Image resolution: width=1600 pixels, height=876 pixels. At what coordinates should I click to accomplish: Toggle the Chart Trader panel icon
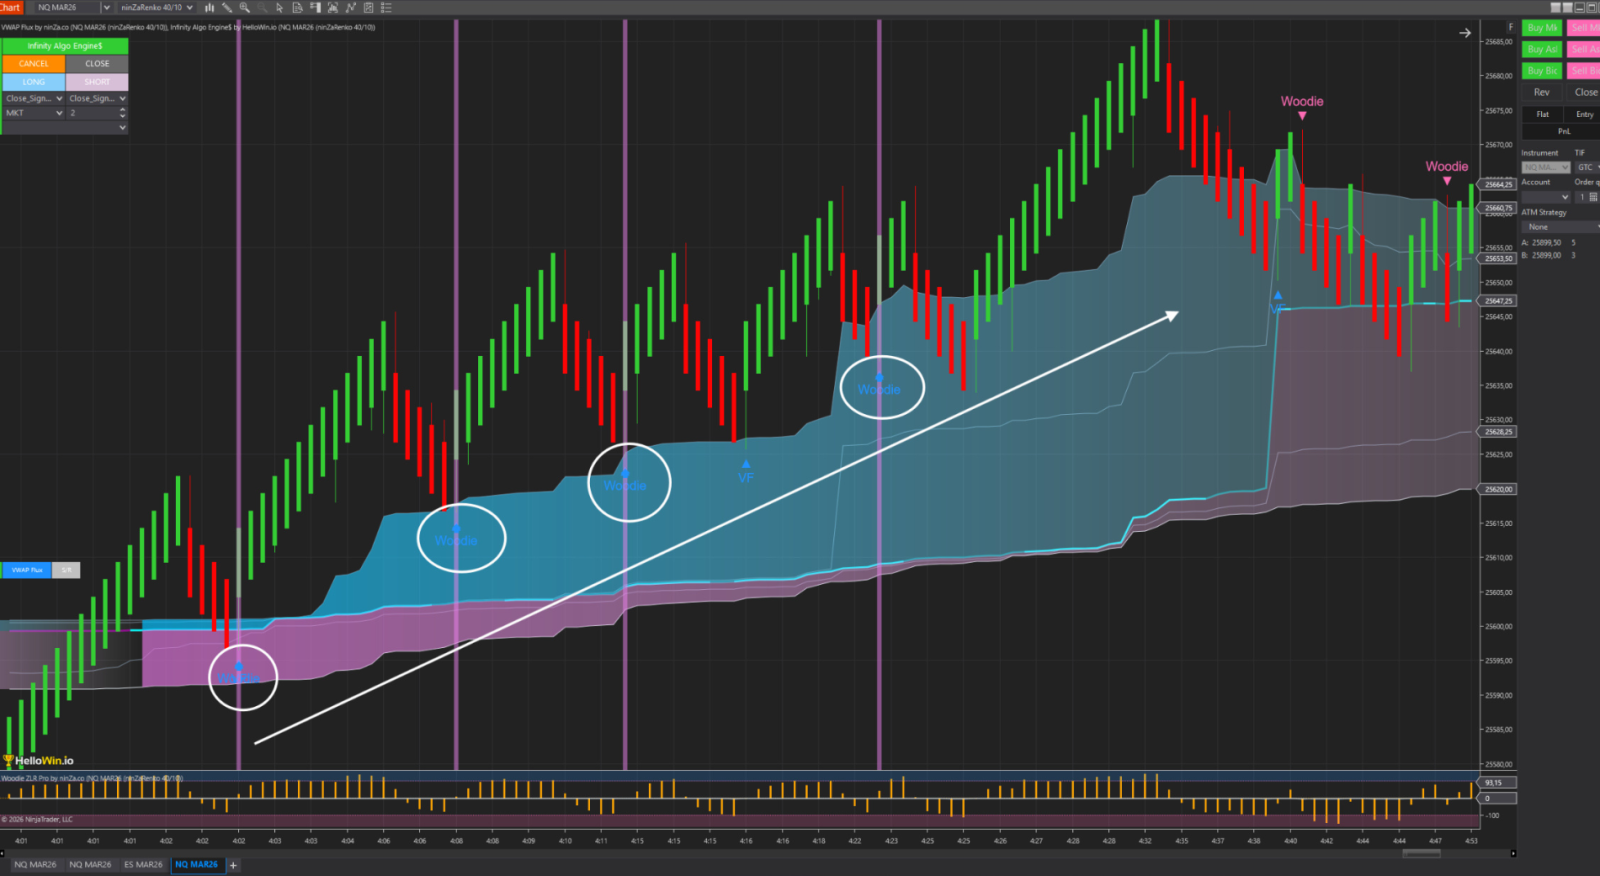coord(315,7)
